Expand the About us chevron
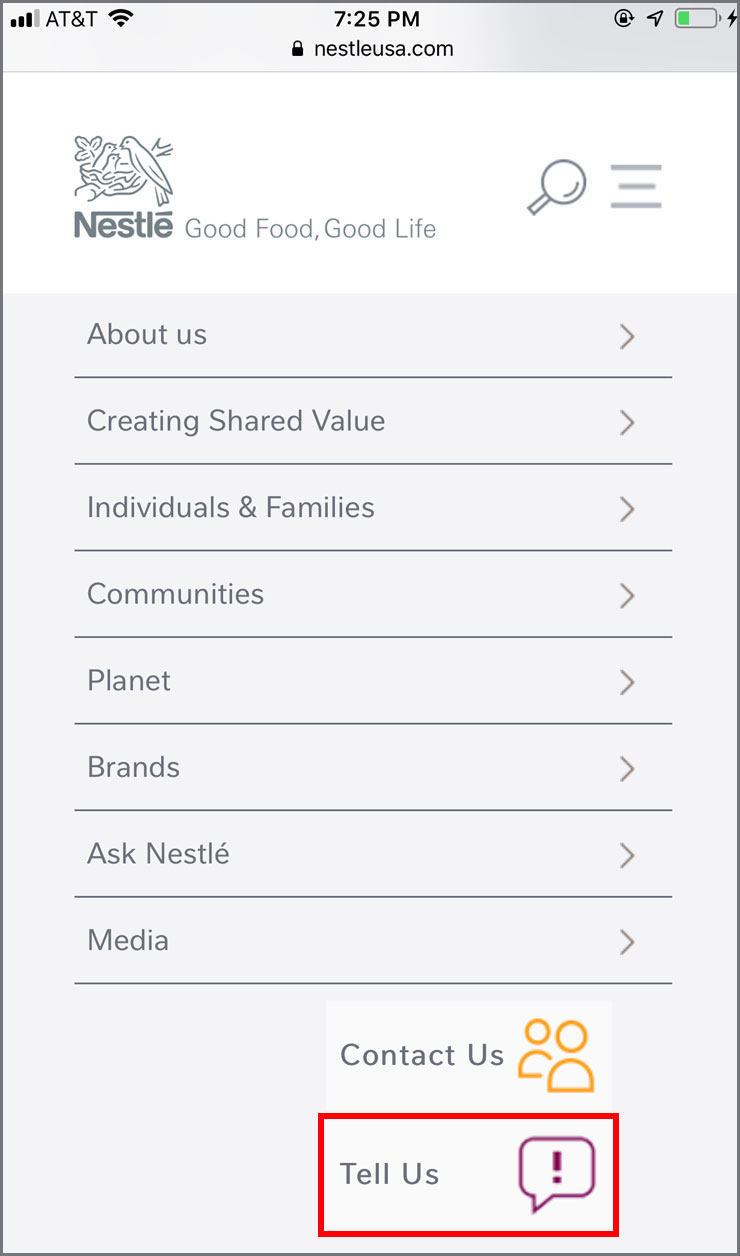 pyautogui.click(x=627, y=336)
